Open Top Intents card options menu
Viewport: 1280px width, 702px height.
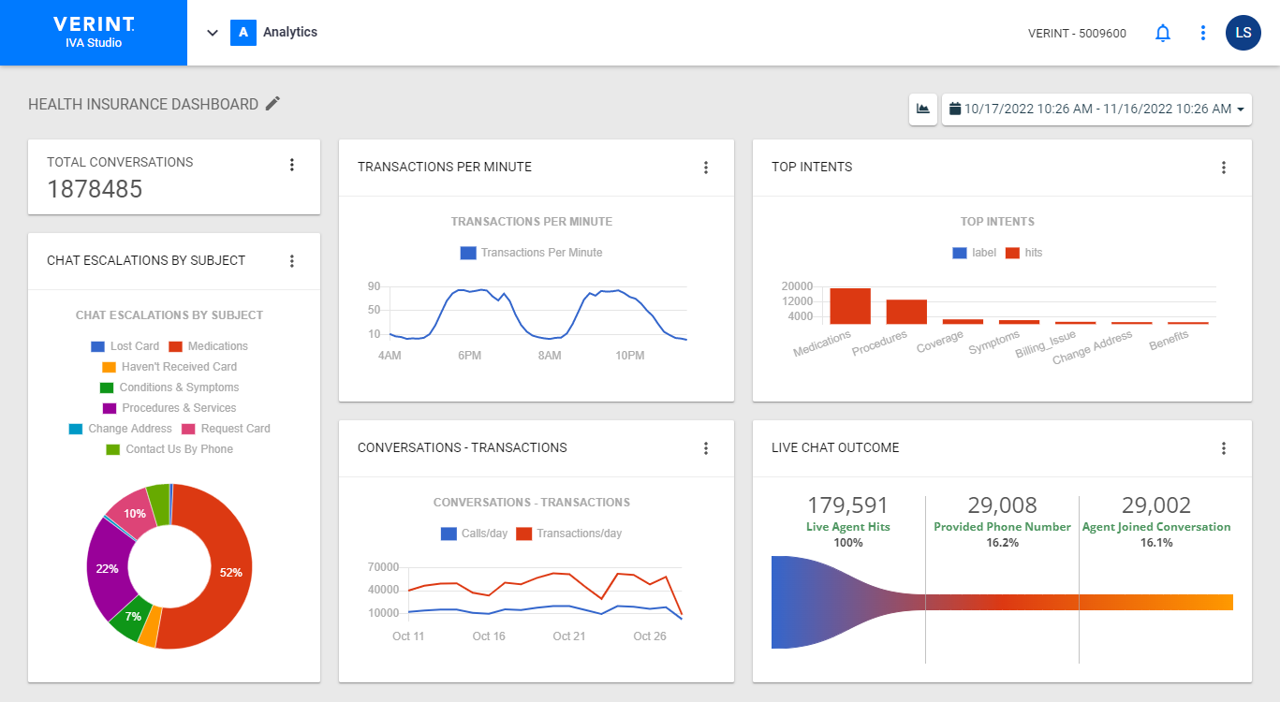[1223, 168]
